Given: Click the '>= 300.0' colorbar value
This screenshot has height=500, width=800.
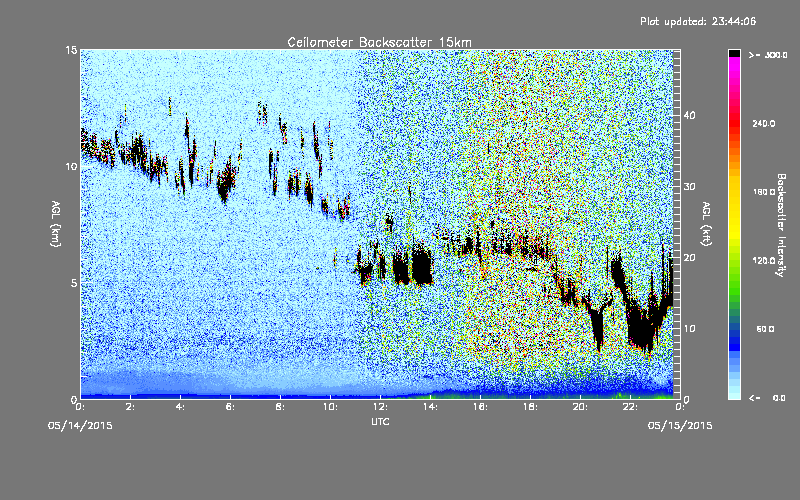Looking at the screenshot, I should click(768, 55).
